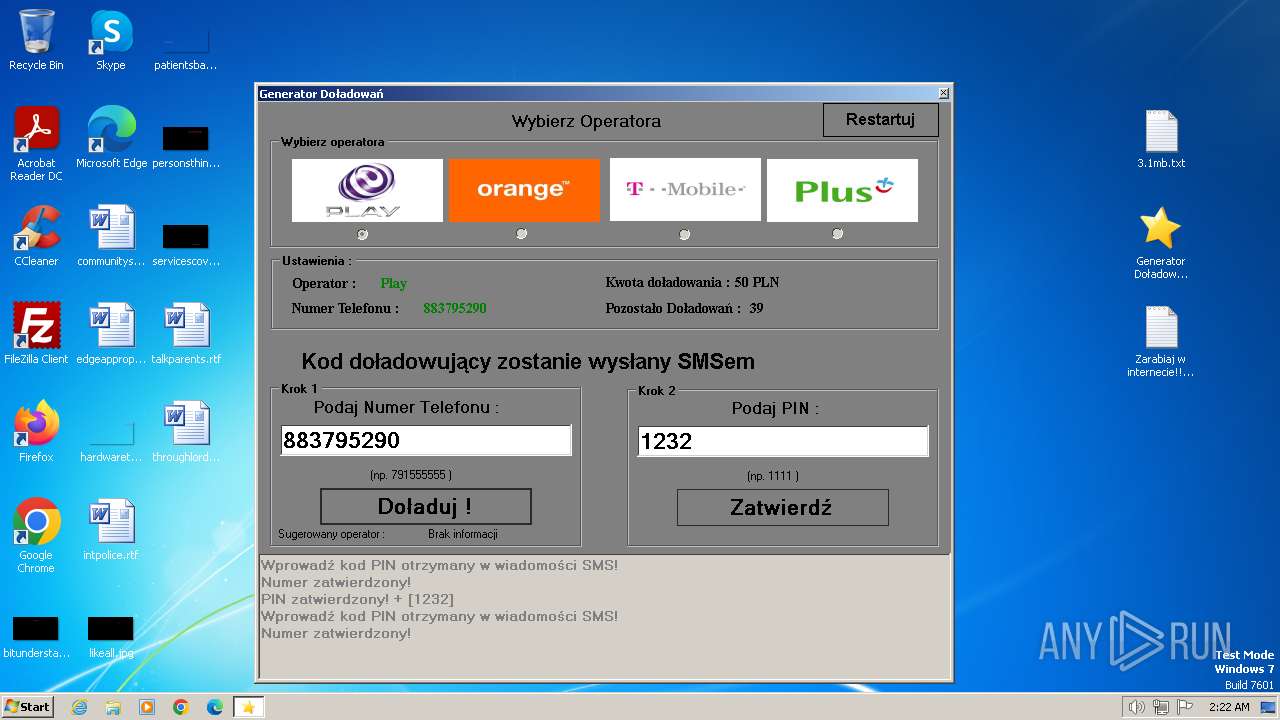Choose the radio button under Orange
1280x720 pixels.
click(x=521, y=234)
